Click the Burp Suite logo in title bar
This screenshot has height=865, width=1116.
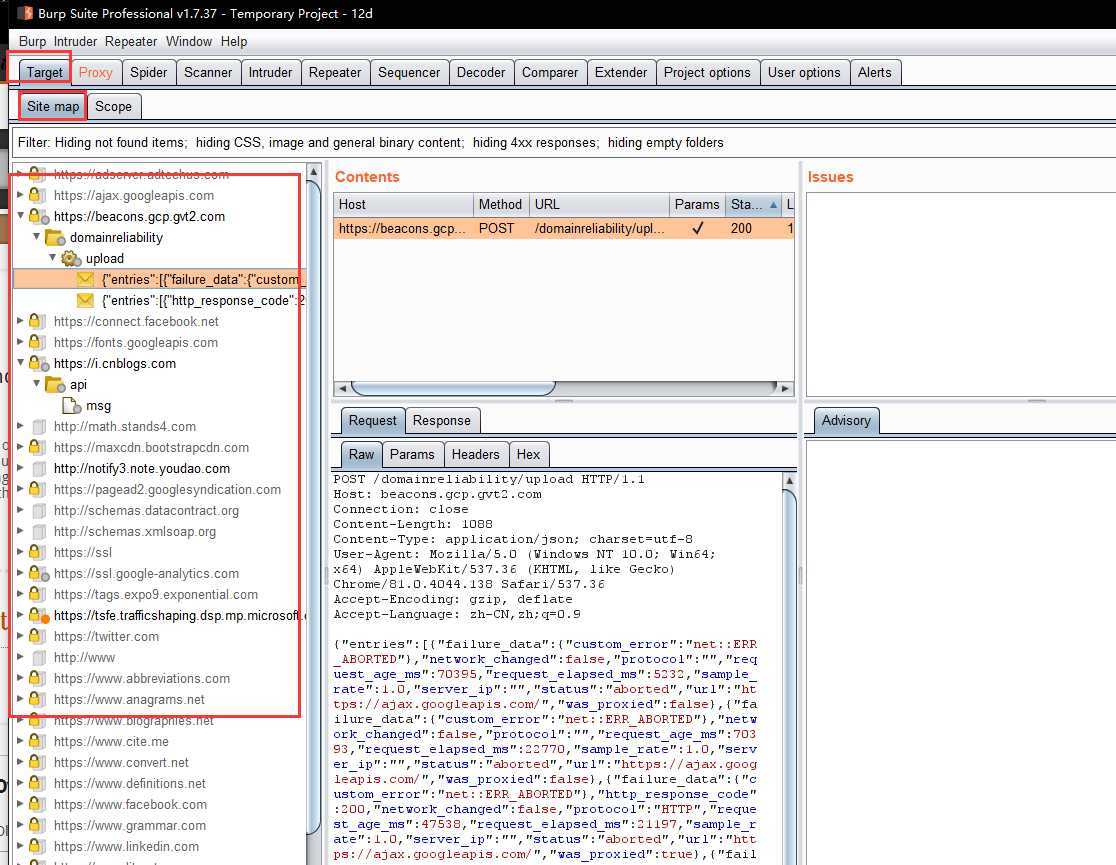pyautogui.click(x=26, y=13)
